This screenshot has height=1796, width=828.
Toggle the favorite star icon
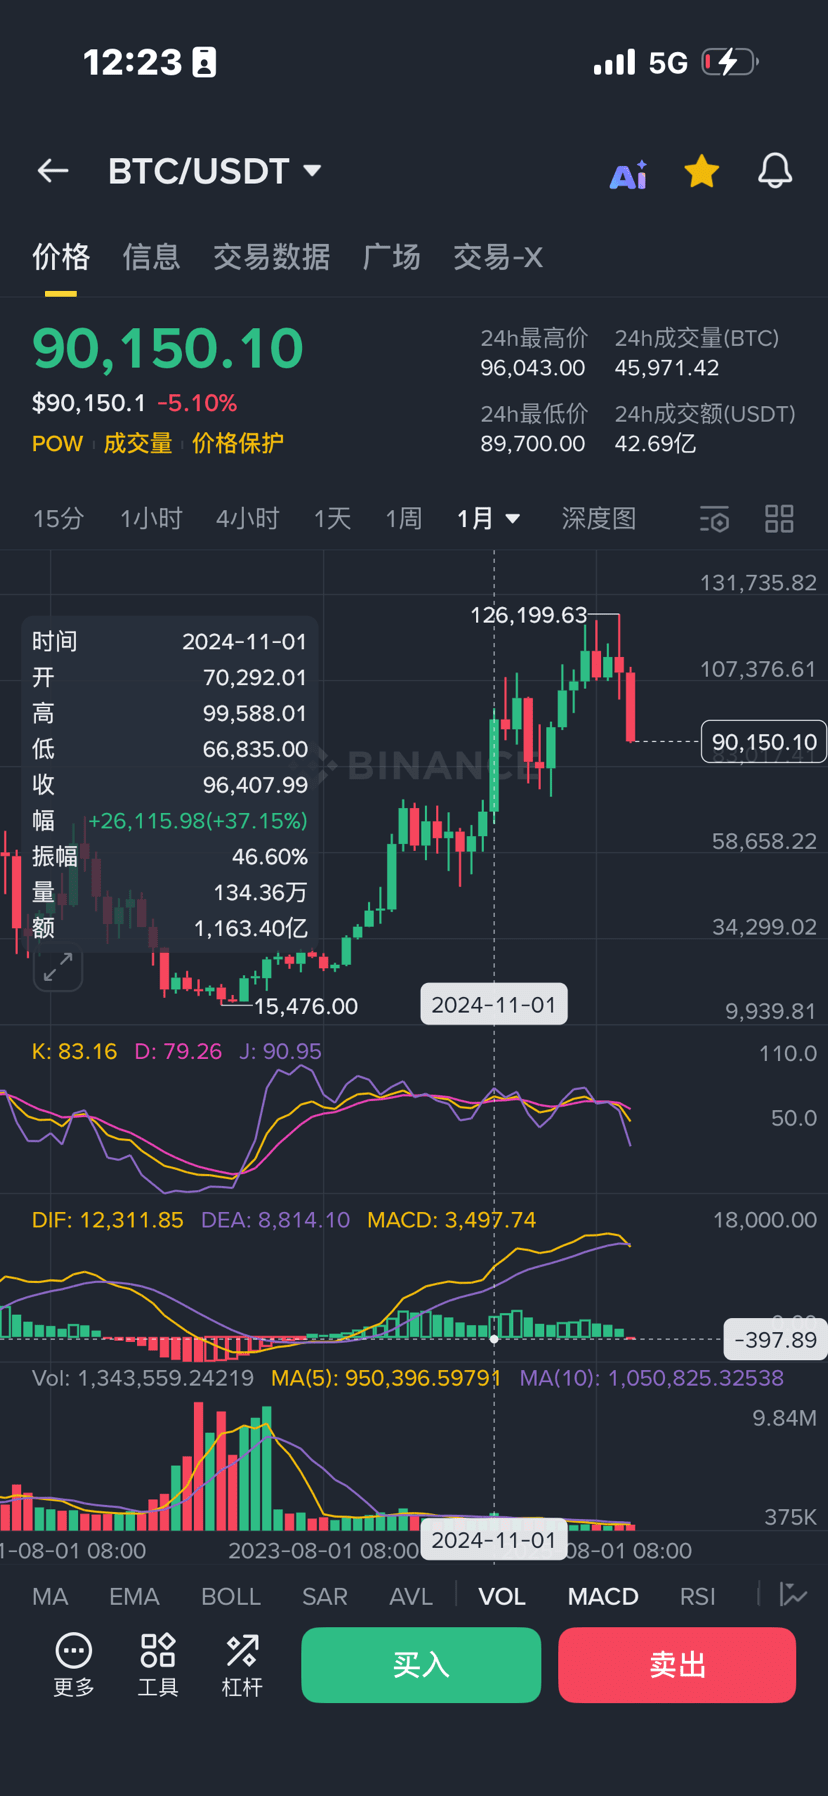[x=702, y=172]
